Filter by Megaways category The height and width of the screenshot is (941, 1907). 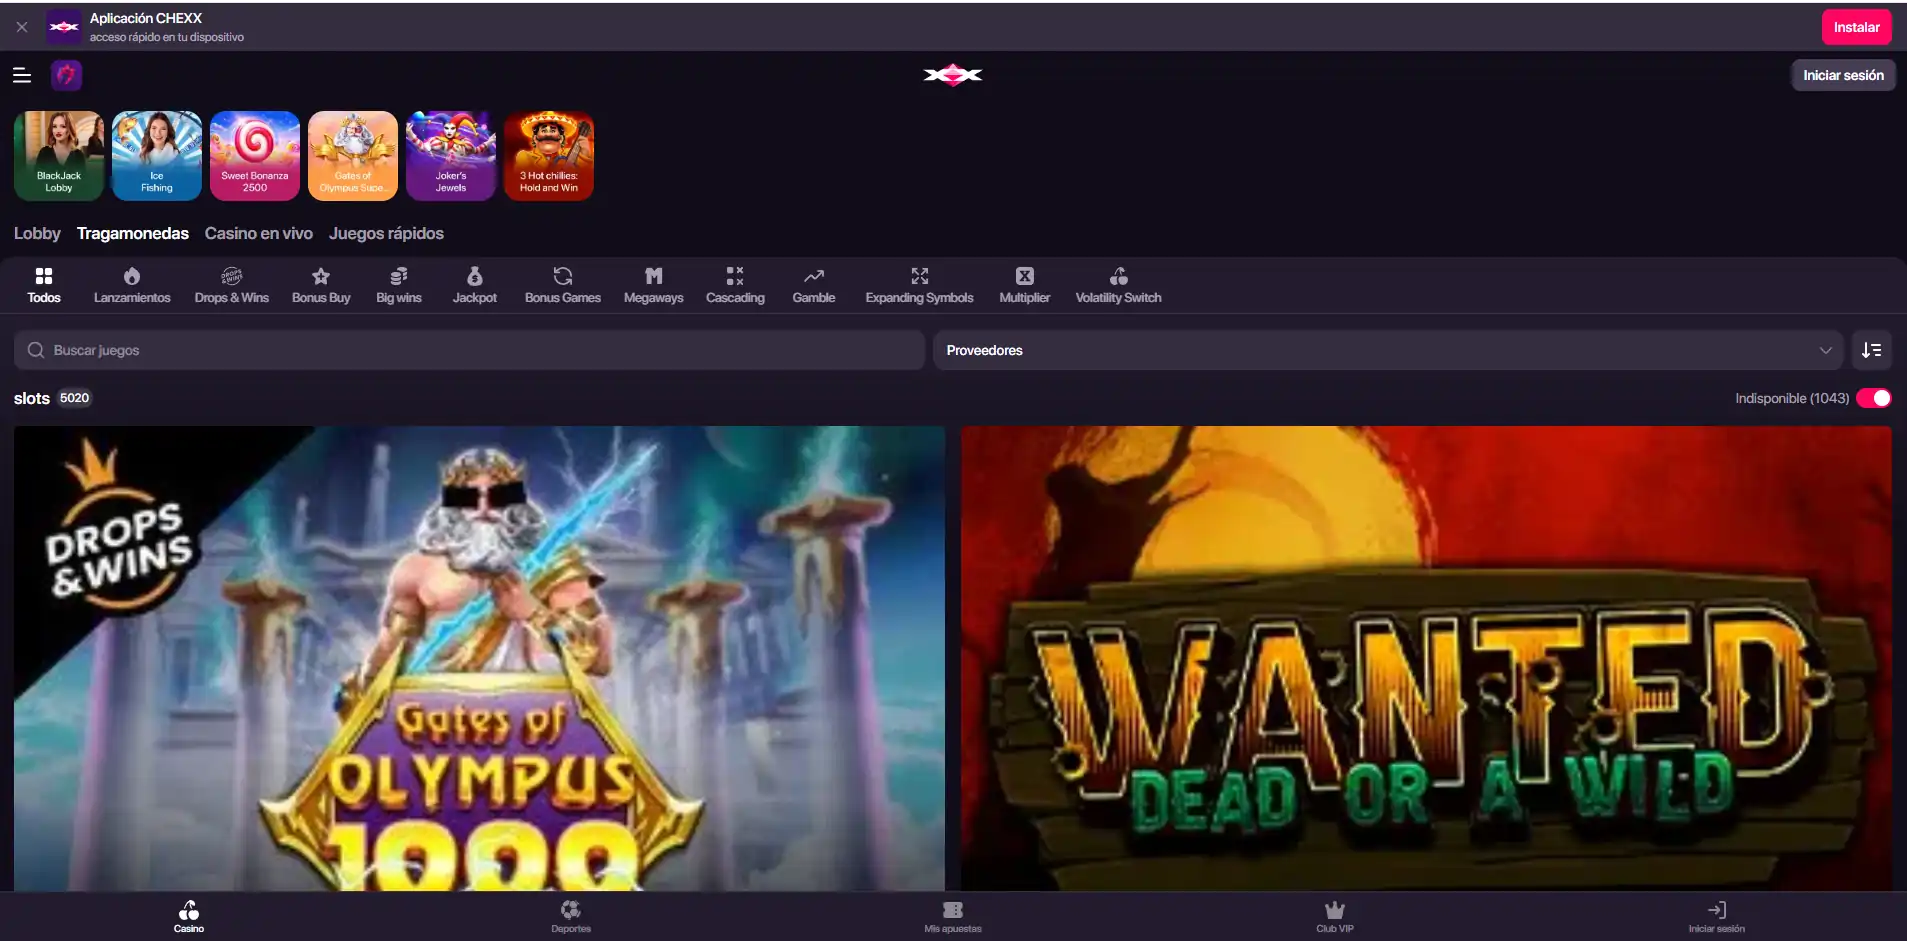coord(654,285)
